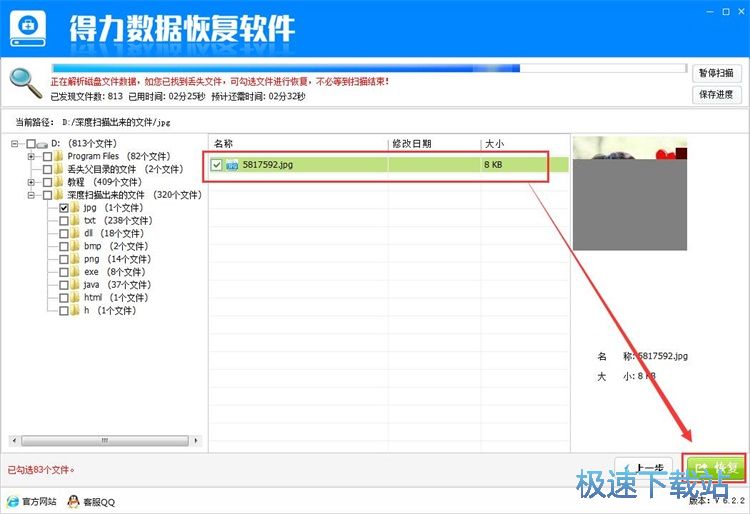Check the exe folder checkbox
Viewport: 750px width, 514px height.
(x=64, y=273)
